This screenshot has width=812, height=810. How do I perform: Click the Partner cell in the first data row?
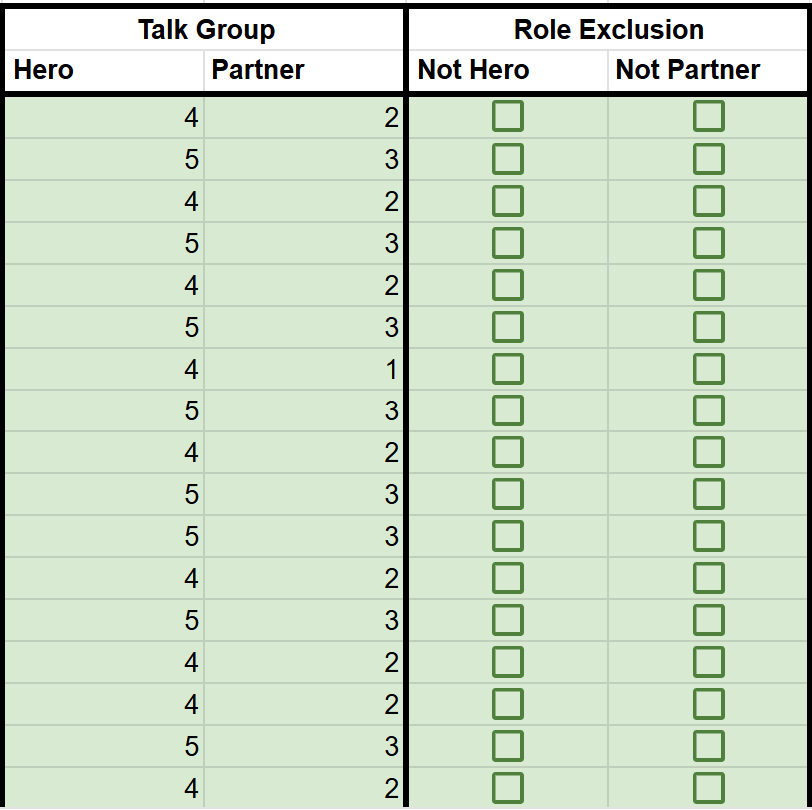pos(303,118)
